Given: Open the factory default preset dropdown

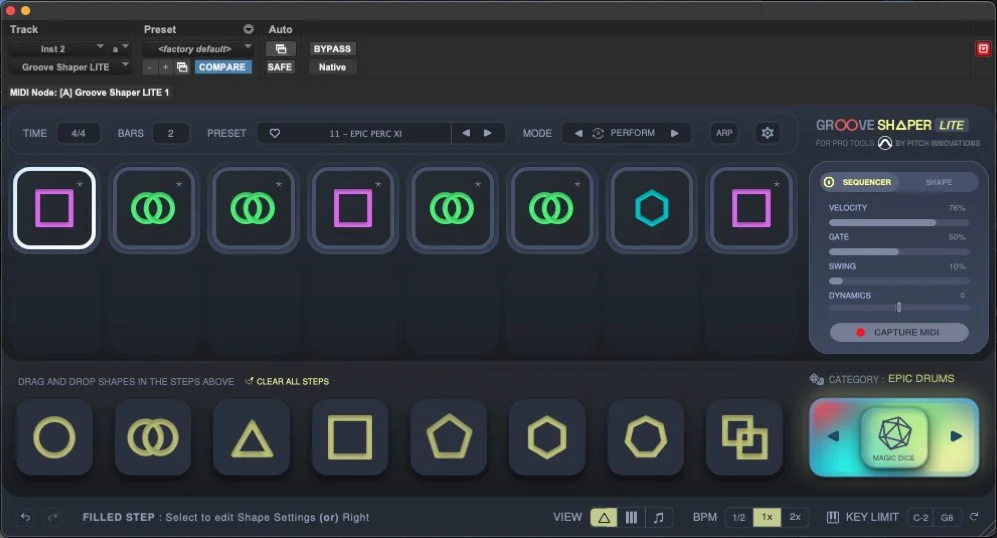Looking at the screenshot, I should point(197,49).
